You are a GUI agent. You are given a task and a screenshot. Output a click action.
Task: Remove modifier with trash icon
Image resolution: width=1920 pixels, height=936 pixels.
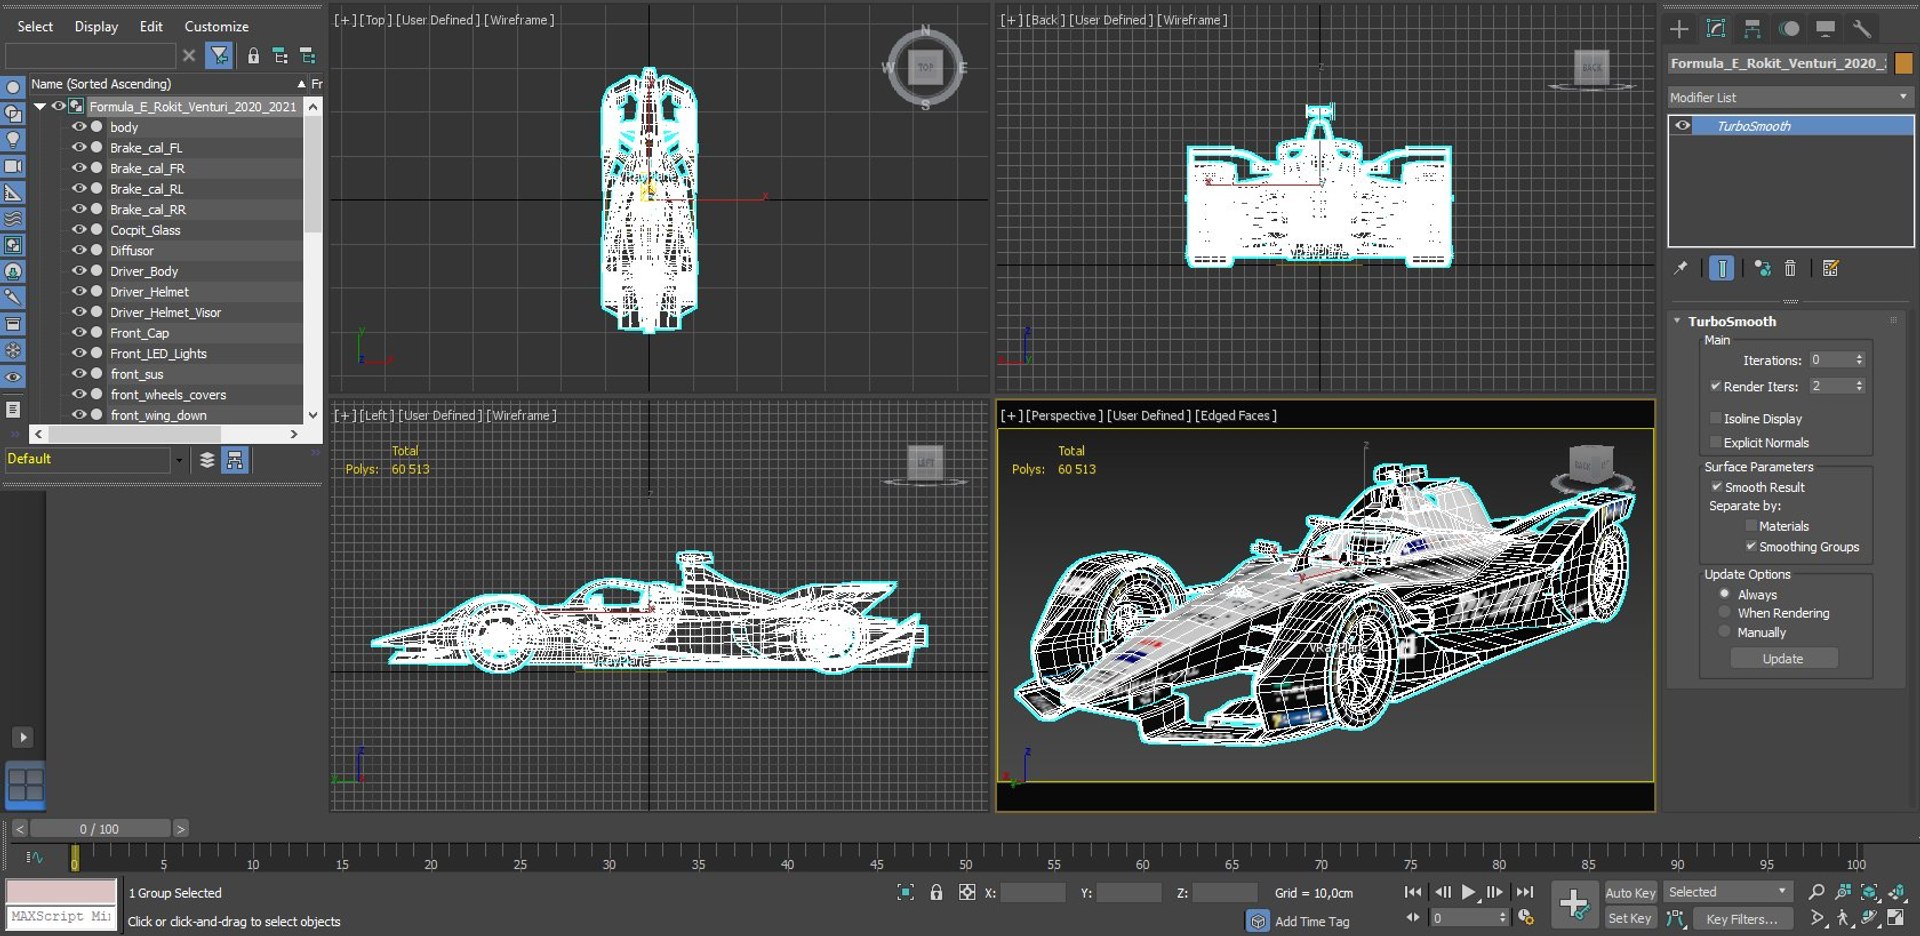[x=1790, y=268]
